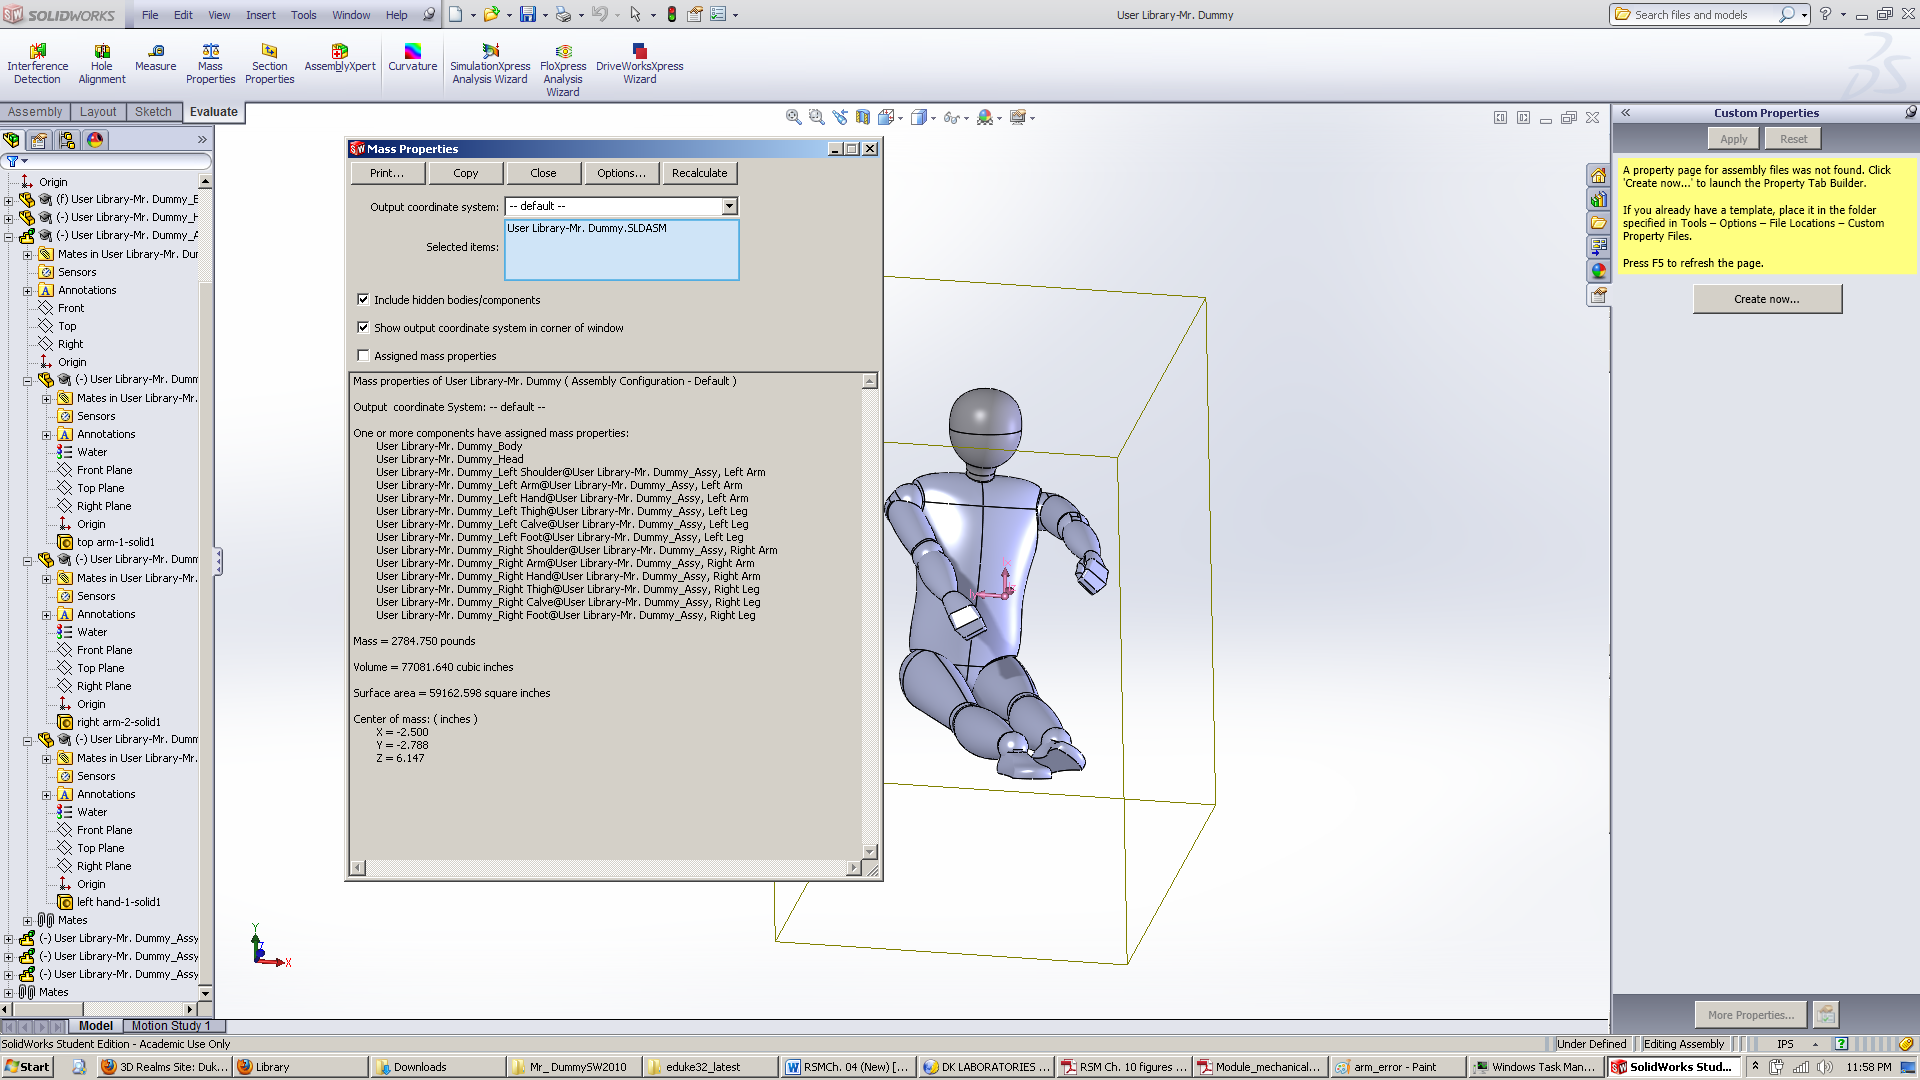The height and width of the screenshot is (1080, 1920).
Task: Show the DisplayManager tab
Action: [x=95, y=140]
